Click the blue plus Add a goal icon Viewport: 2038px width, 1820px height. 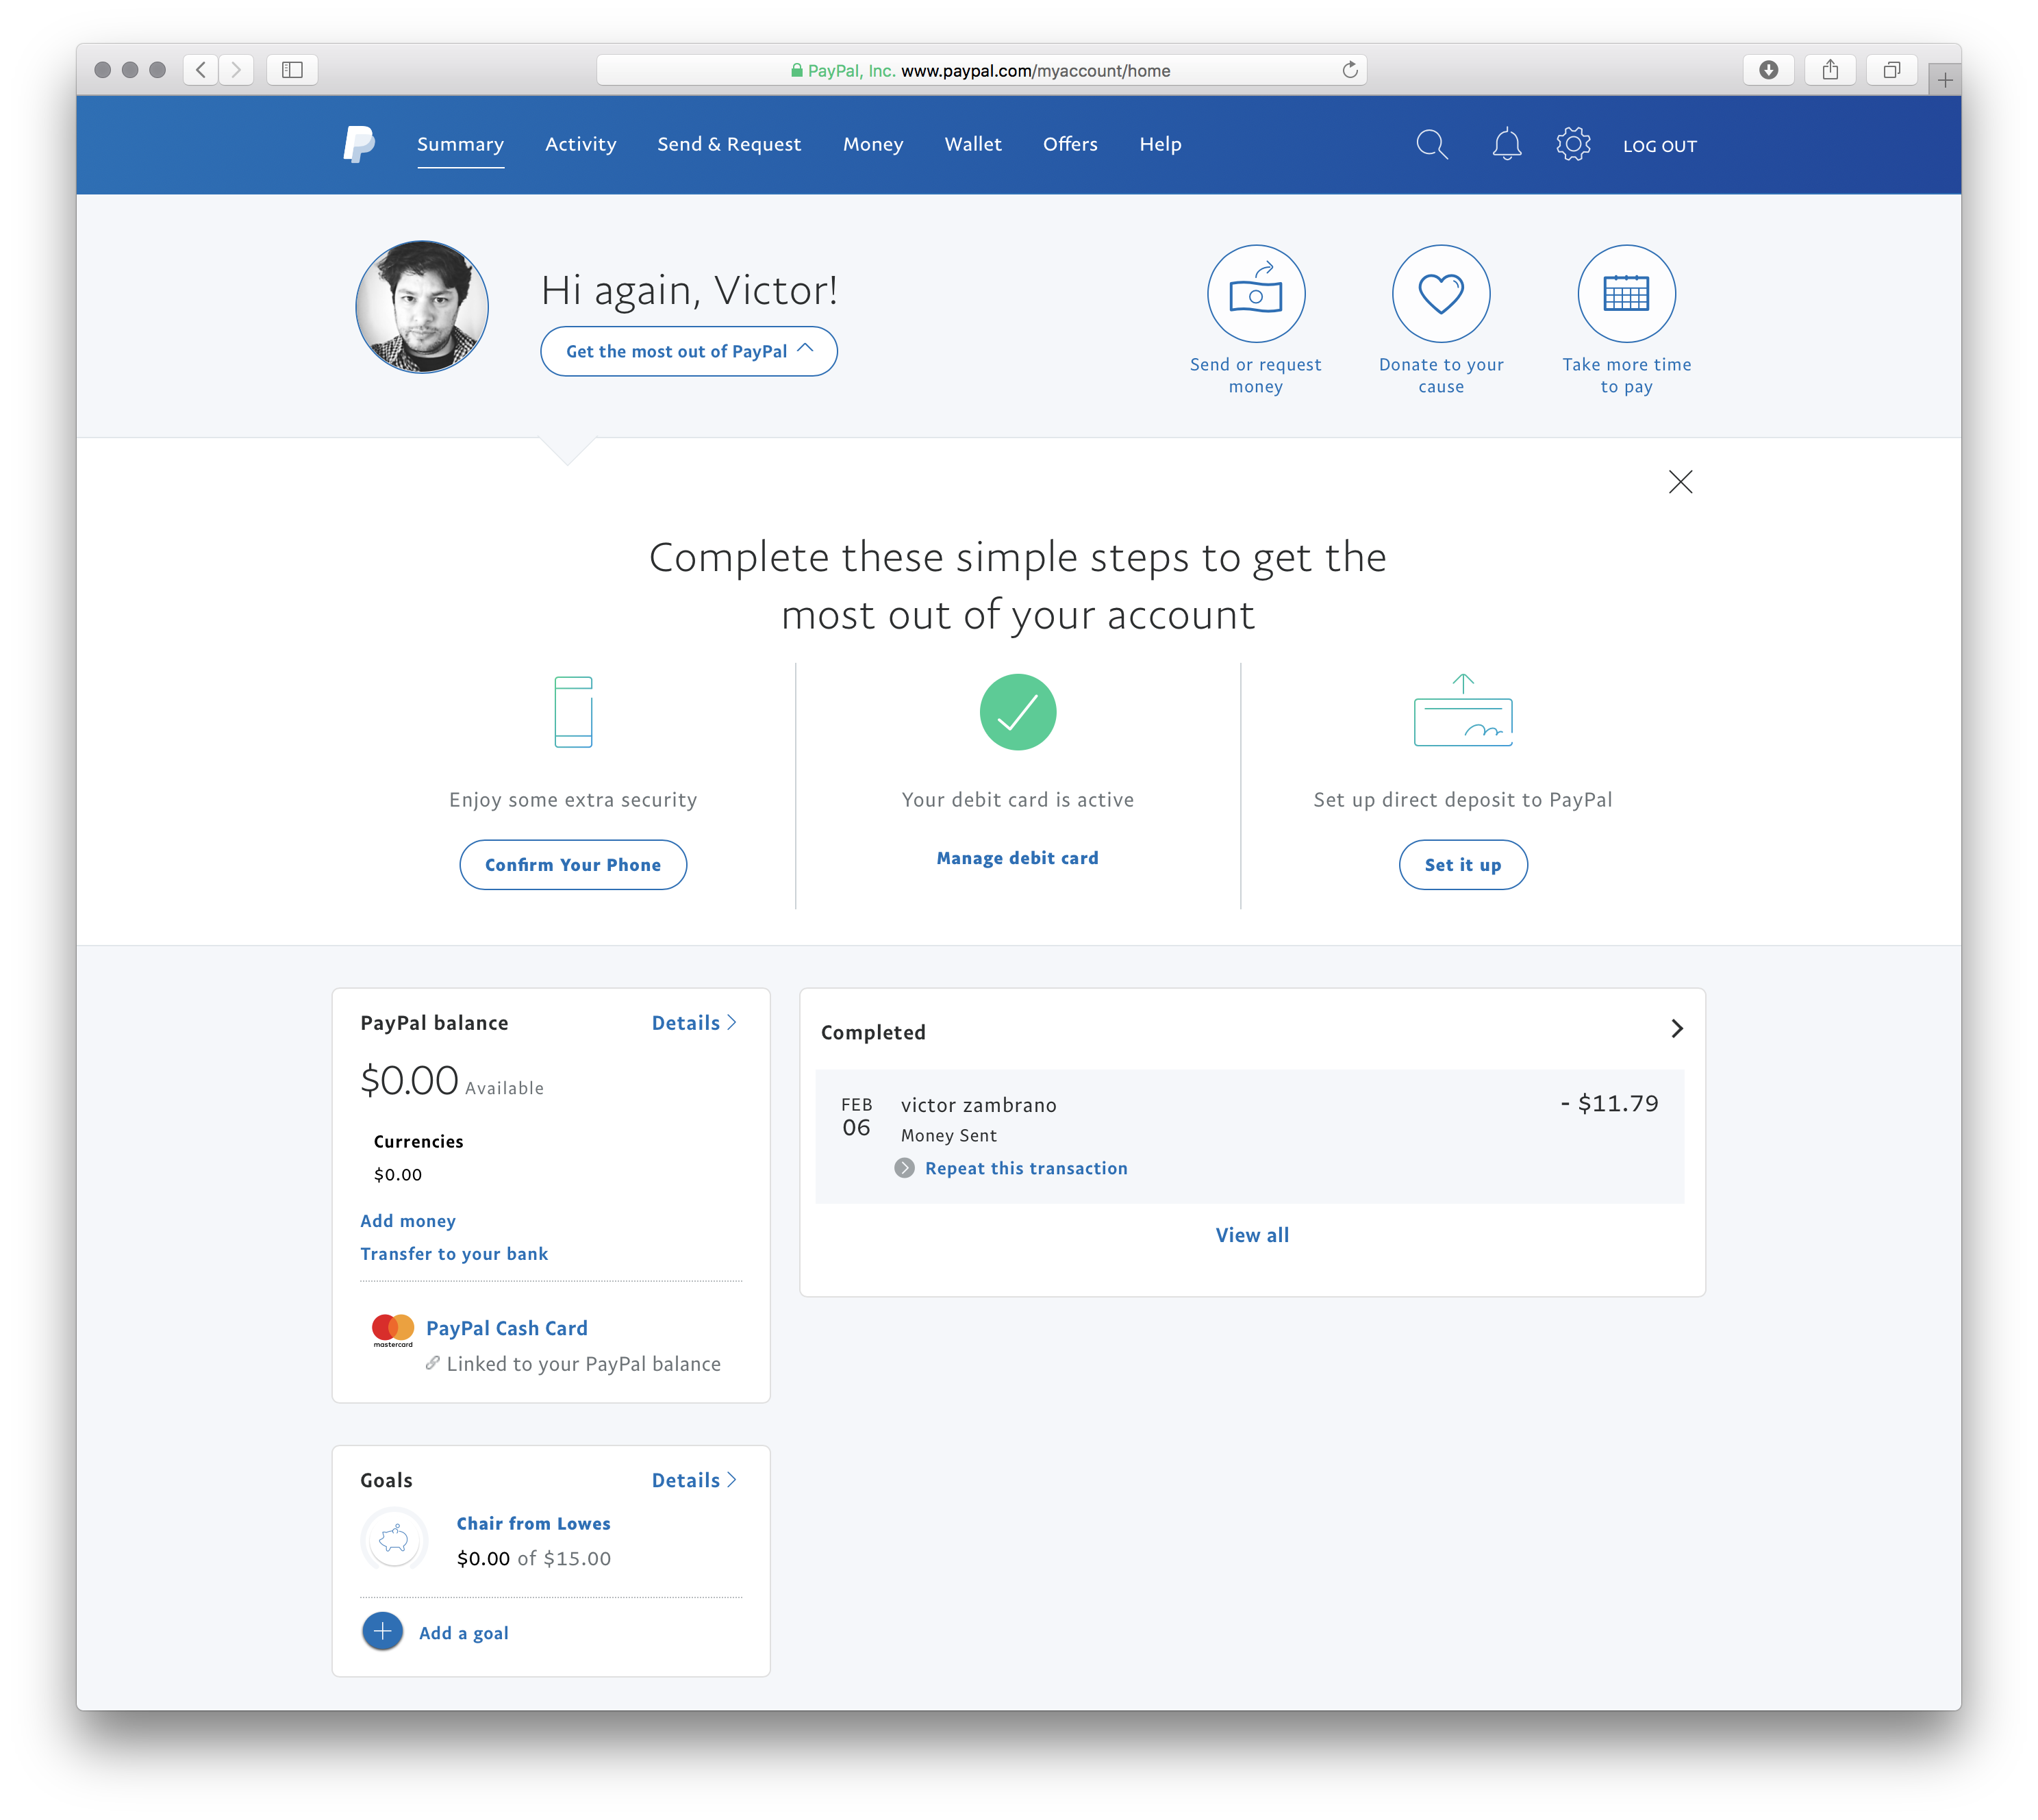382,1631
